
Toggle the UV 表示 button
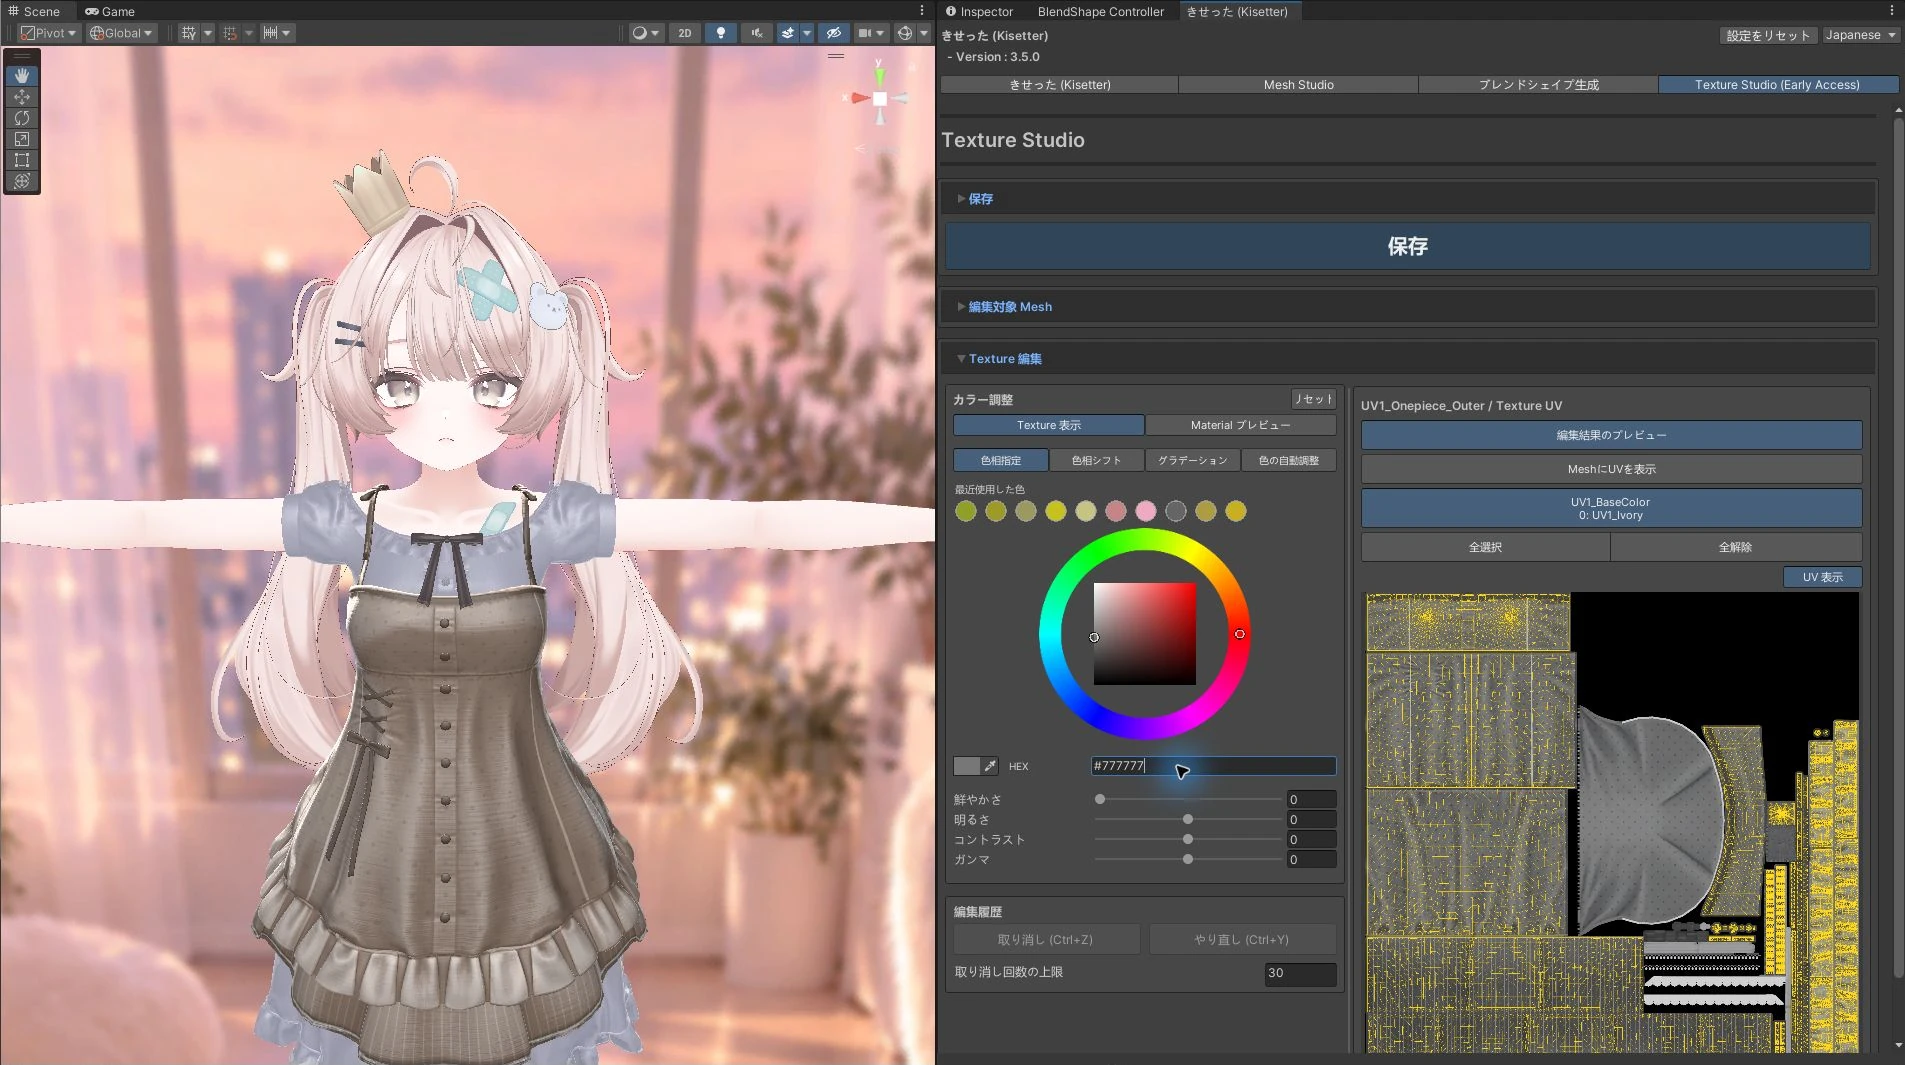[1822, 577]
